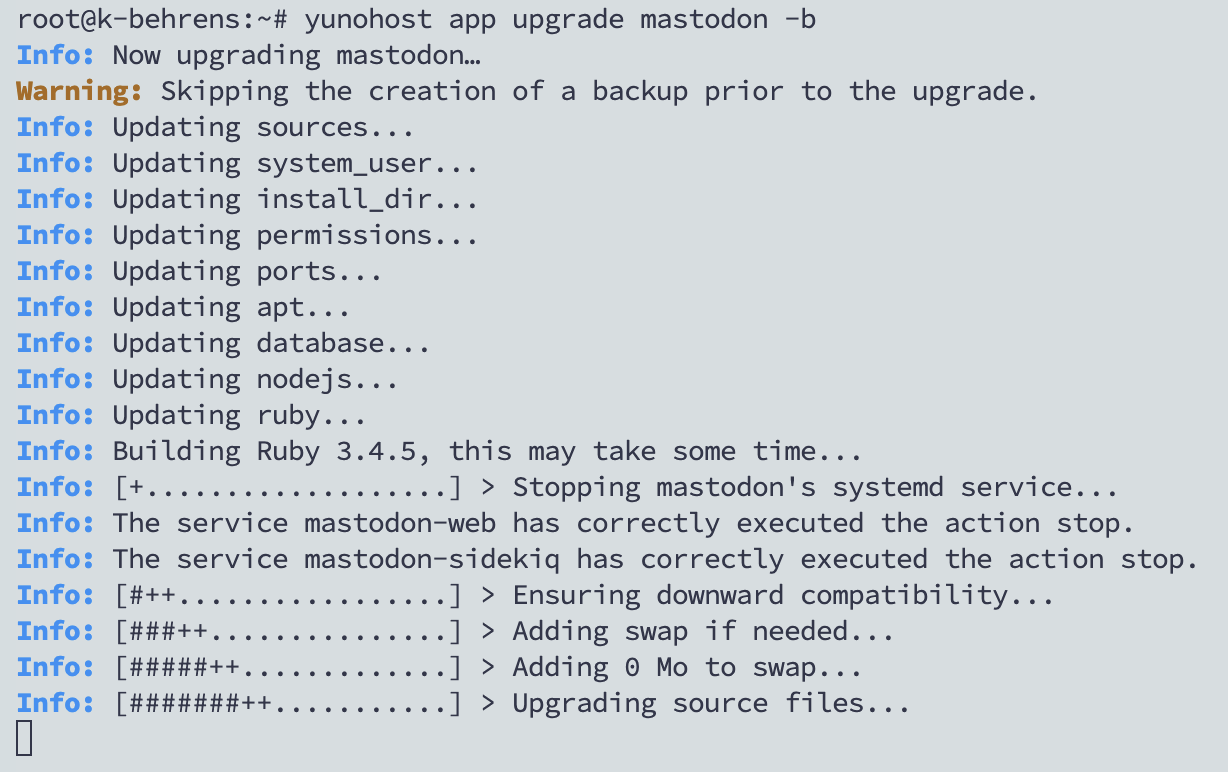
Task: Click the Updating database line
Action: [271, 344]
